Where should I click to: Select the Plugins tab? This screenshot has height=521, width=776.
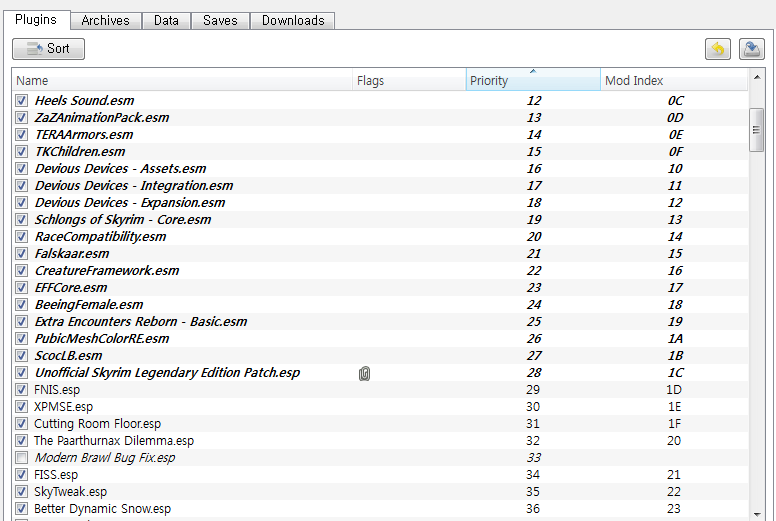click(x=36, y=19)
